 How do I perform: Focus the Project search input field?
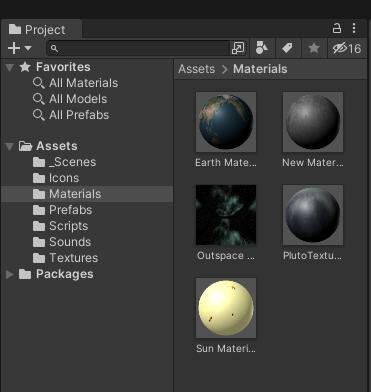point(139,49)
